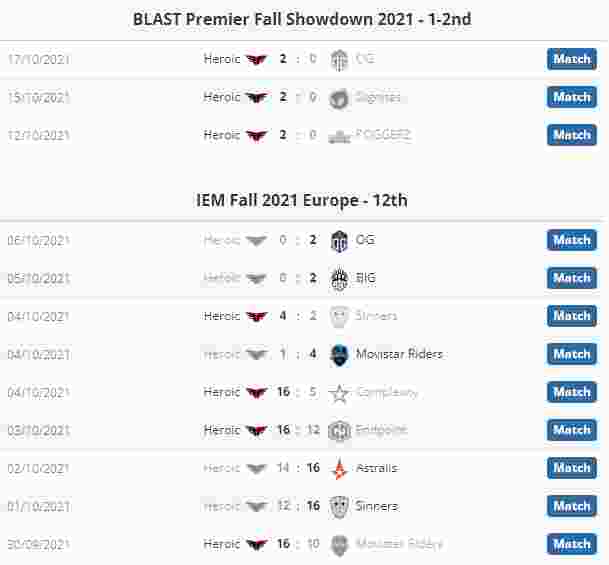Click the Astralis team name link
The image size is (609, 565).
point(377,468)
